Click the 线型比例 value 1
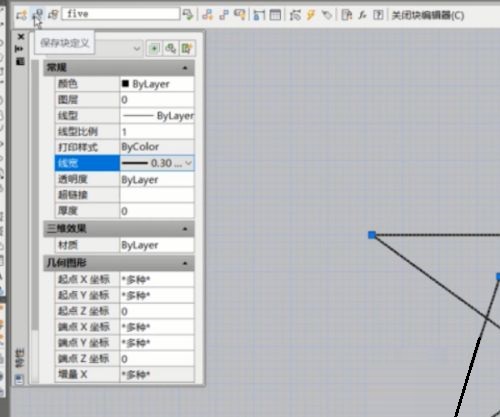500x417 pixels. point(157,132)
